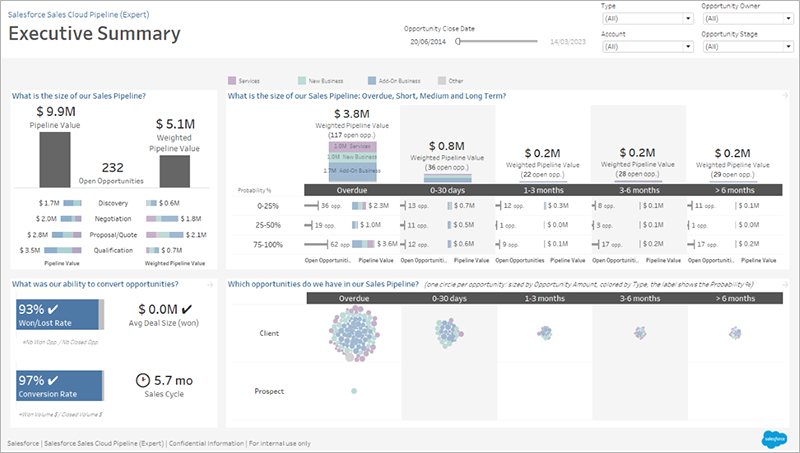The height and width of the screenshot is (453, 800).
Task: Click the $ 3.5M Qualification pipeline bar
Action: (63, 250)
